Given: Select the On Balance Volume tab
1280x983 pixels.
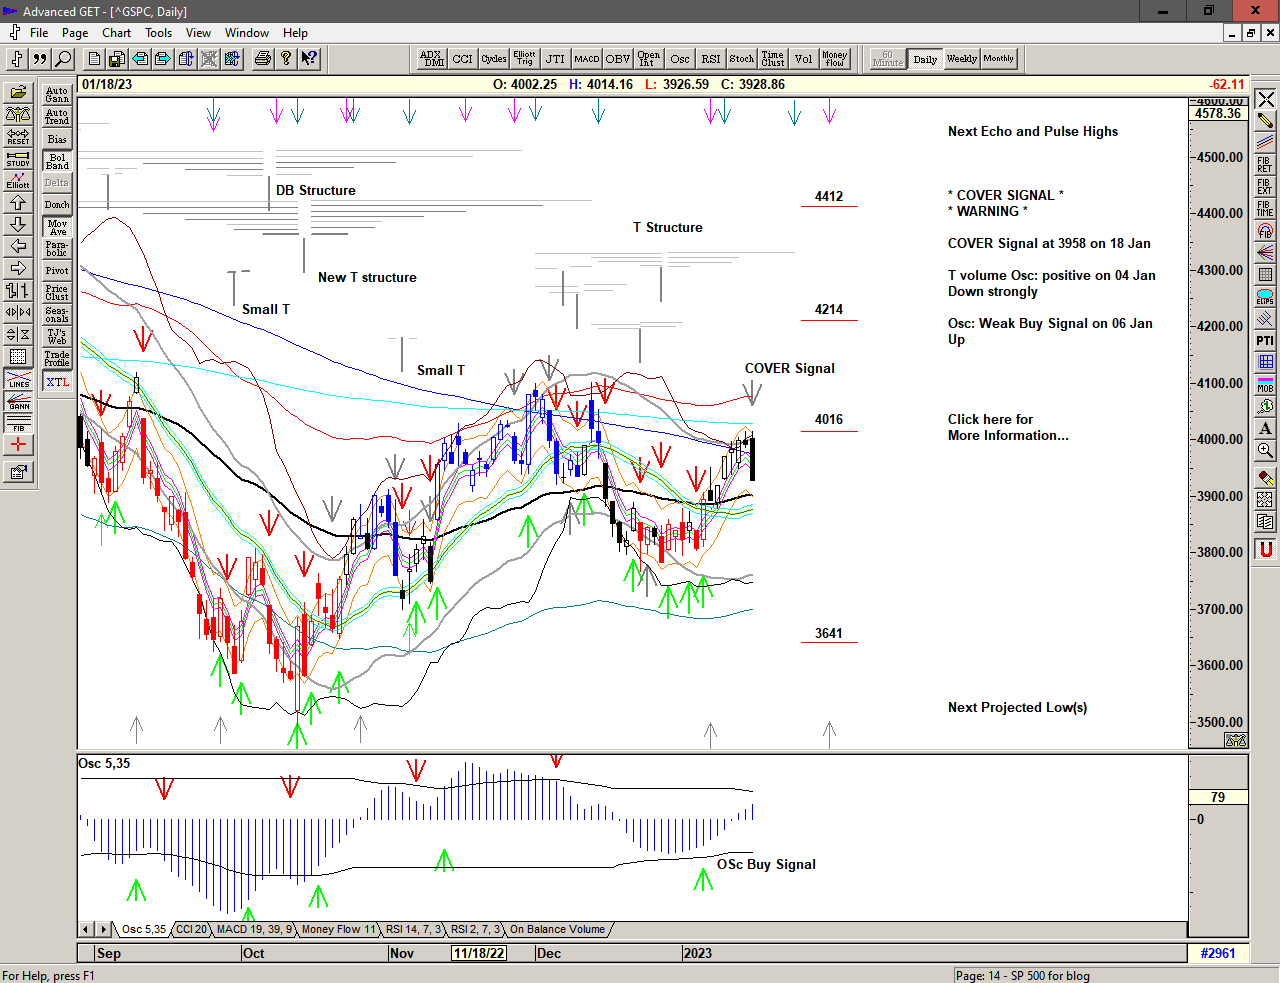Looking at the screenshot, I should 557,930.
